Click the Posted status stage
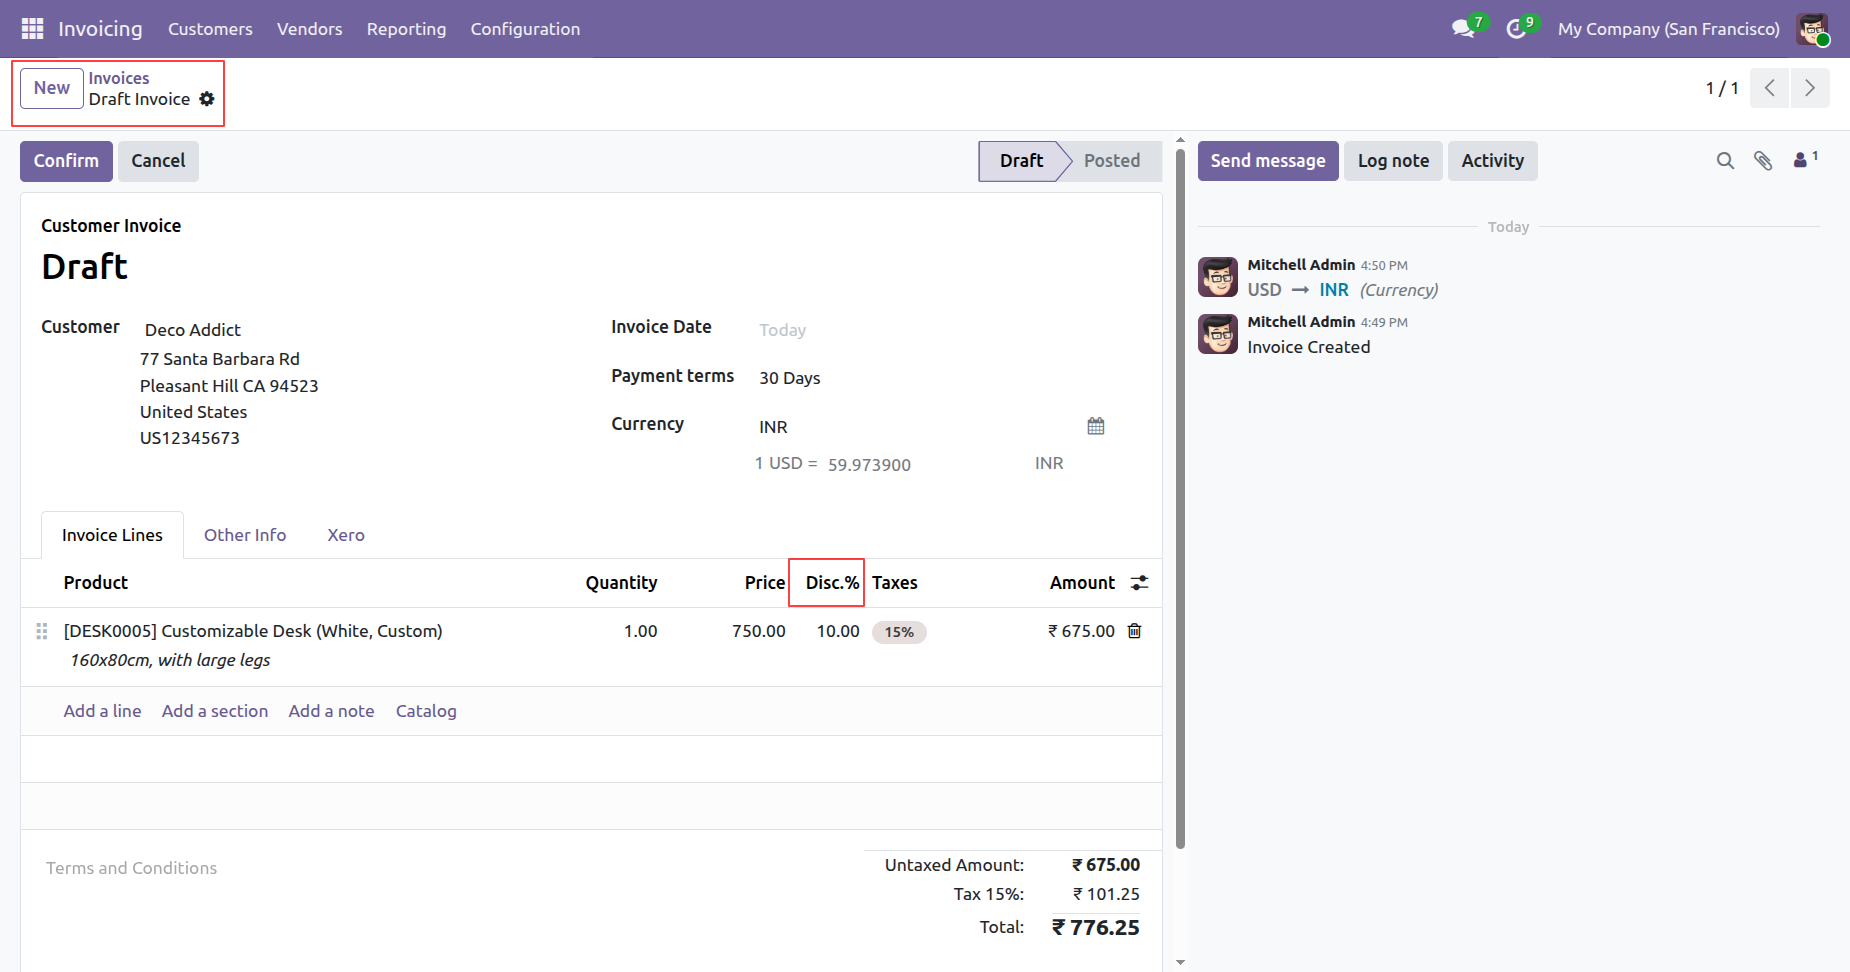This screenshot has width=1850, height=972. click(1112, 161)
